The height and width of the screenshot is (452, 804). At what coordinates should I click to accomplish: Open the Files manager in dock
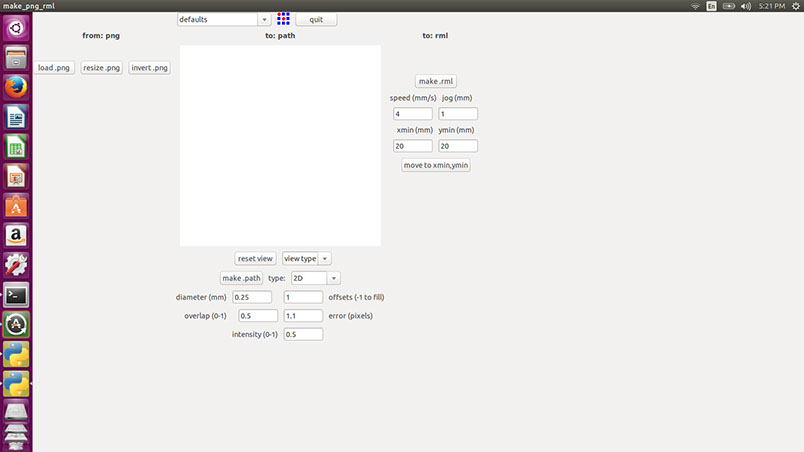coord(16,57)
